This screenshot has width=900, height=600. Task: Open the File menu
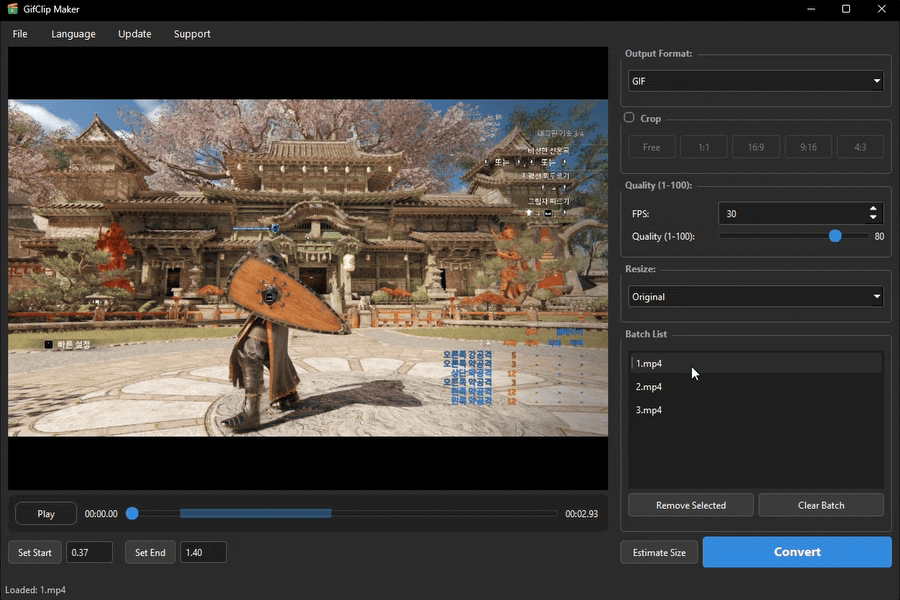tap(20, 34)
